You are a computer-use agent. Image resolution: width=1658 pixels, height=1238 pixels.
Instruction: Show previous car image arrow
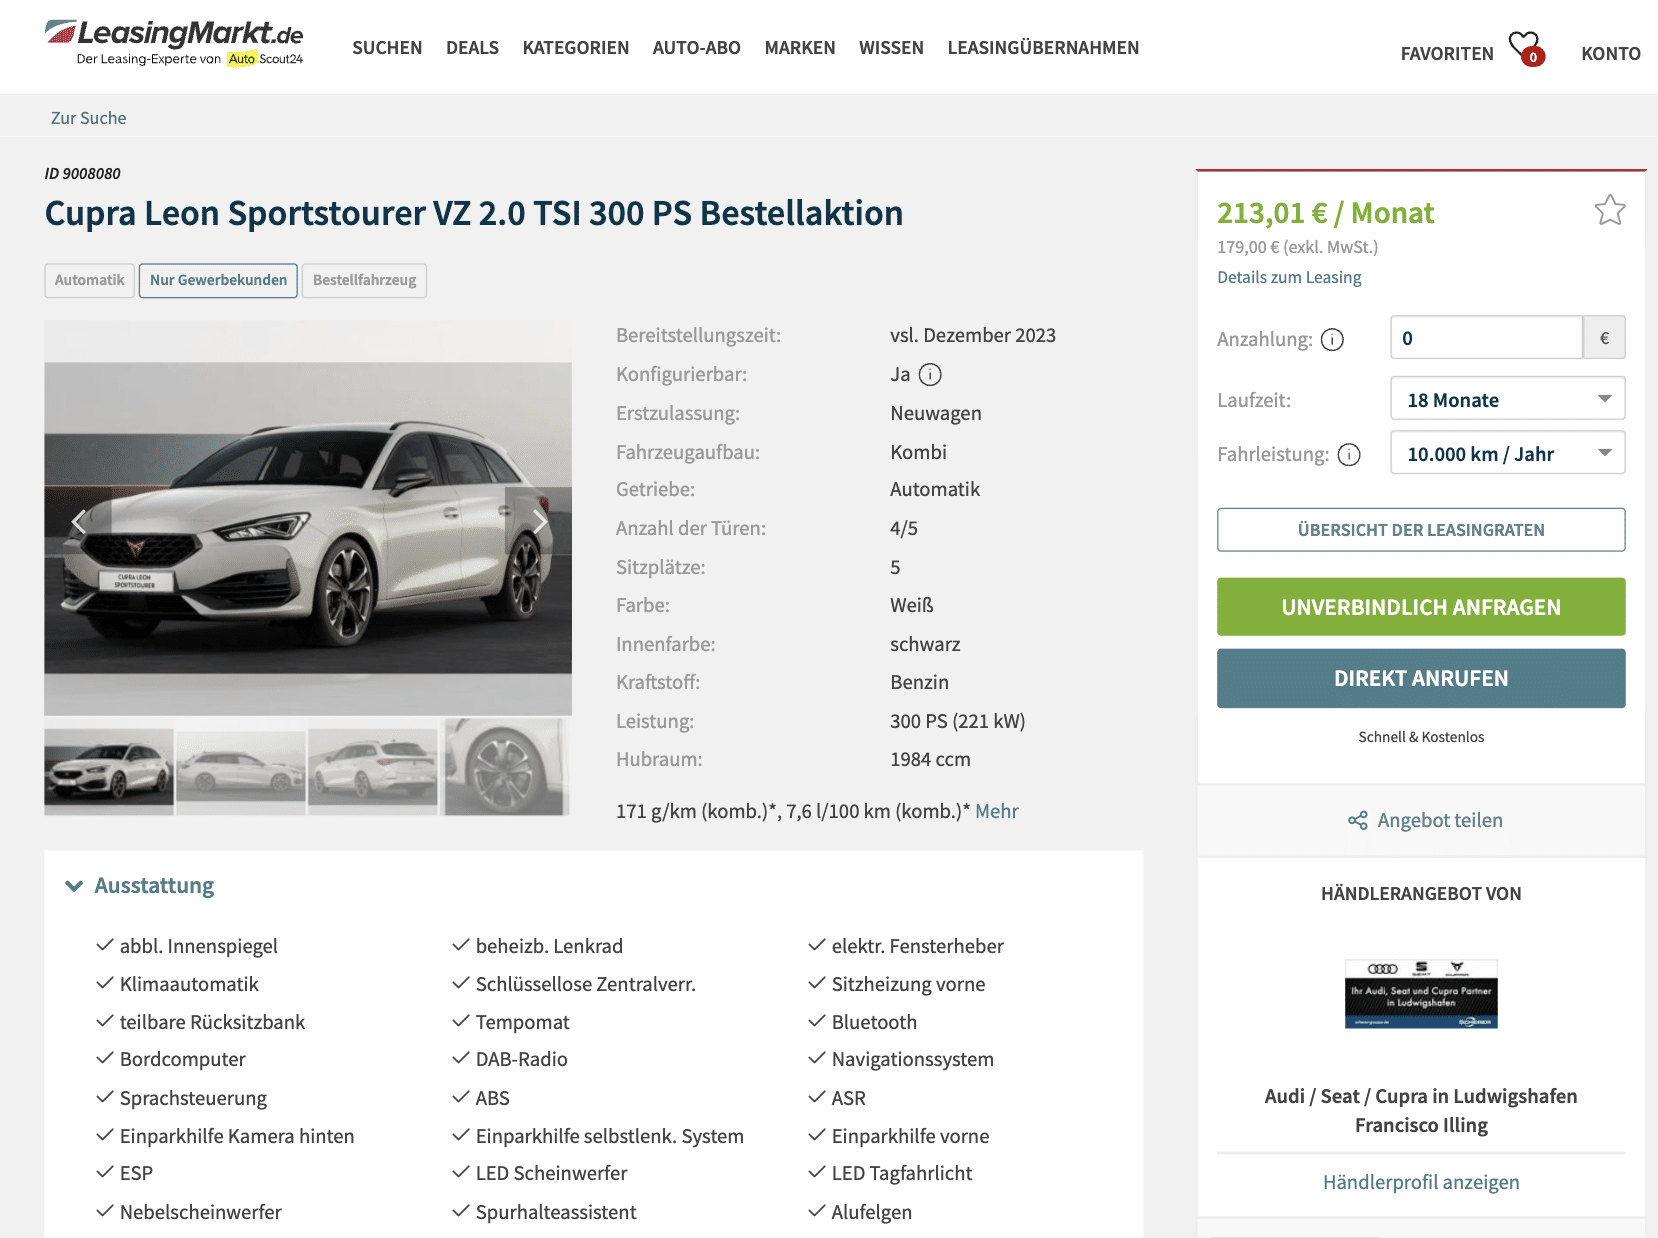(78, 521)
